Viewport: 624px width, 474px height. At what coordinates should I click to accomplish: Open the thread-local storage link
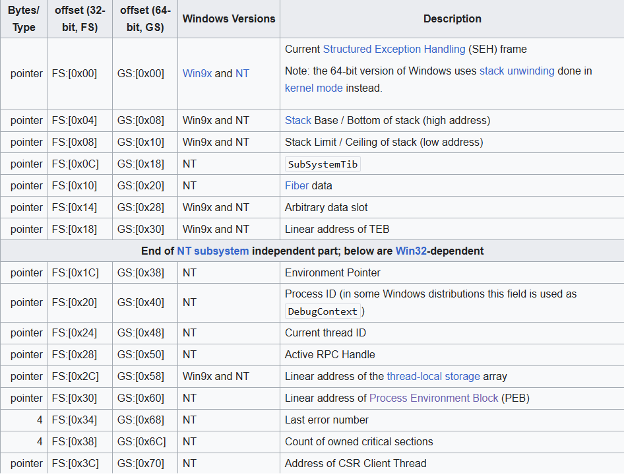coord(433,376)
